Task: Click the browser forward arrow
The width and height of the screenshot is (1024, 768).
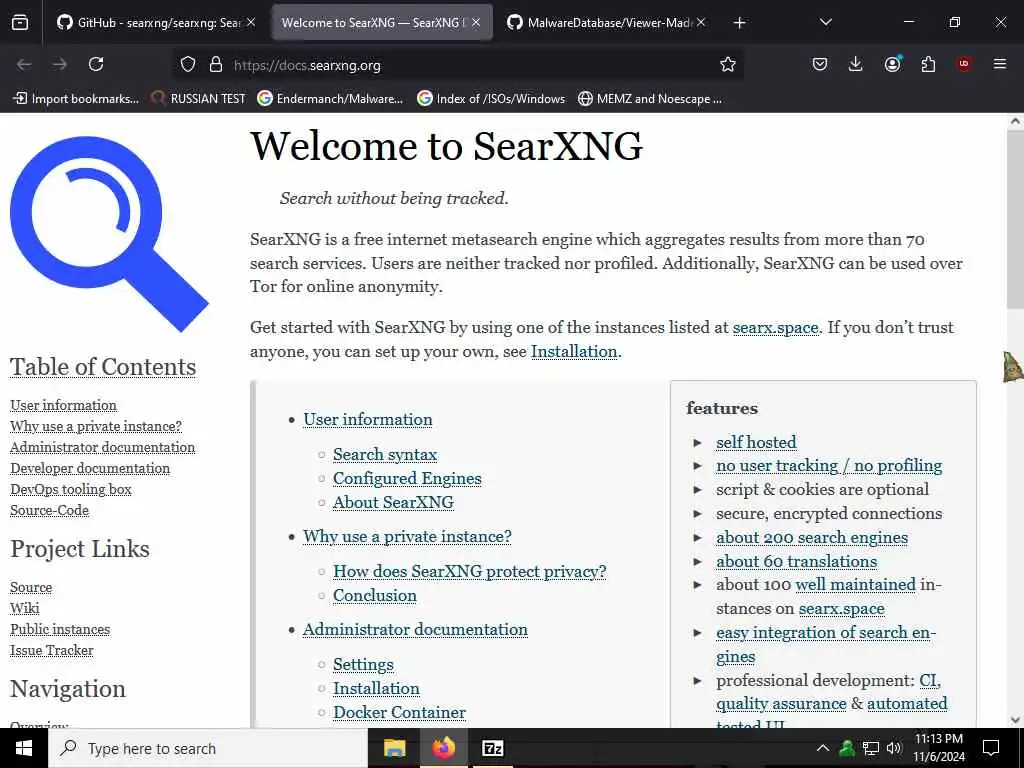Action: [x=59, y=64]
